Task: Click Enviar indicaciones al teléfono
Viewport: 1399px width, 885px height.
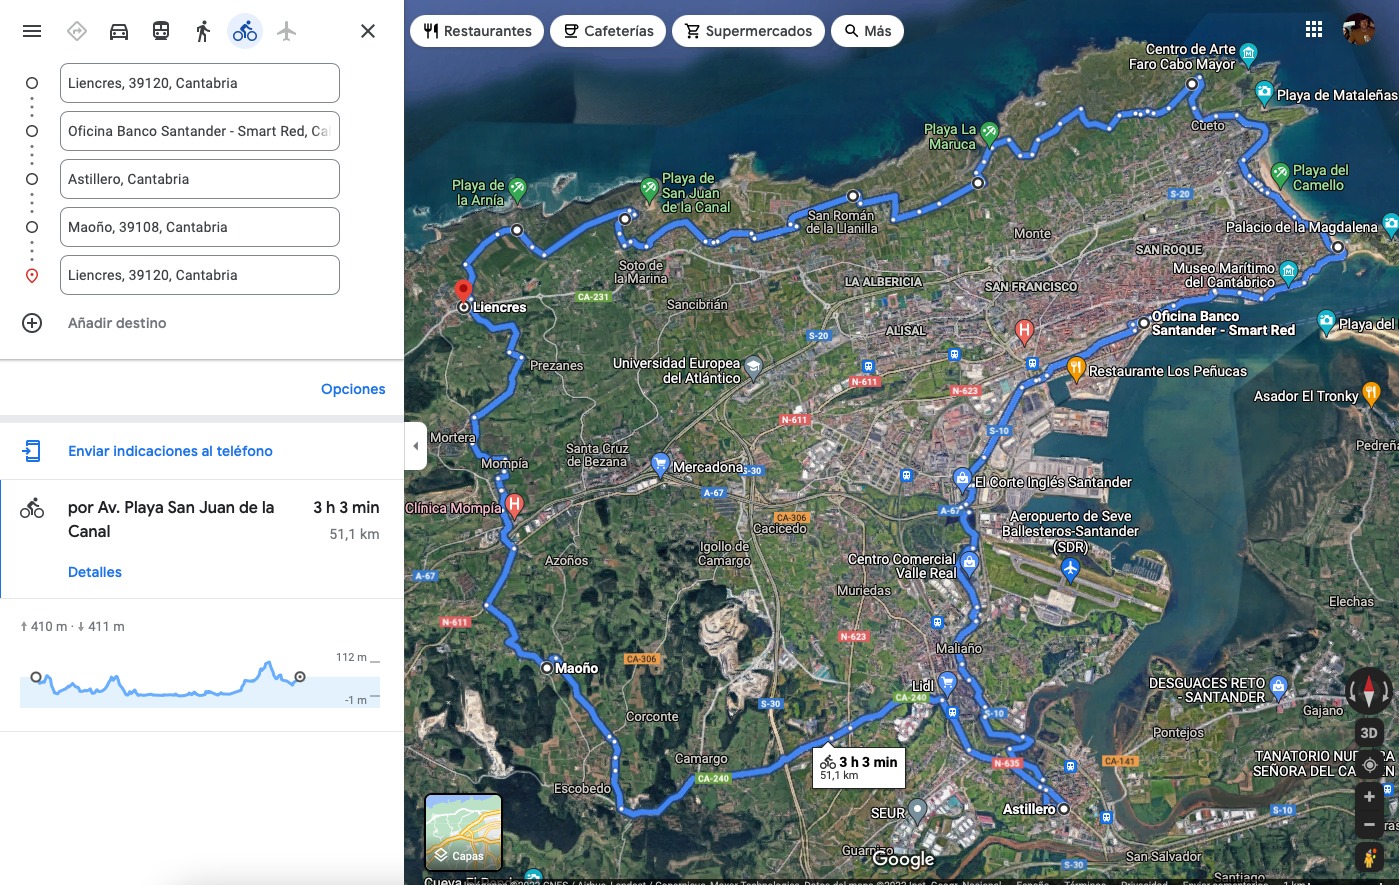Action: 170,451
